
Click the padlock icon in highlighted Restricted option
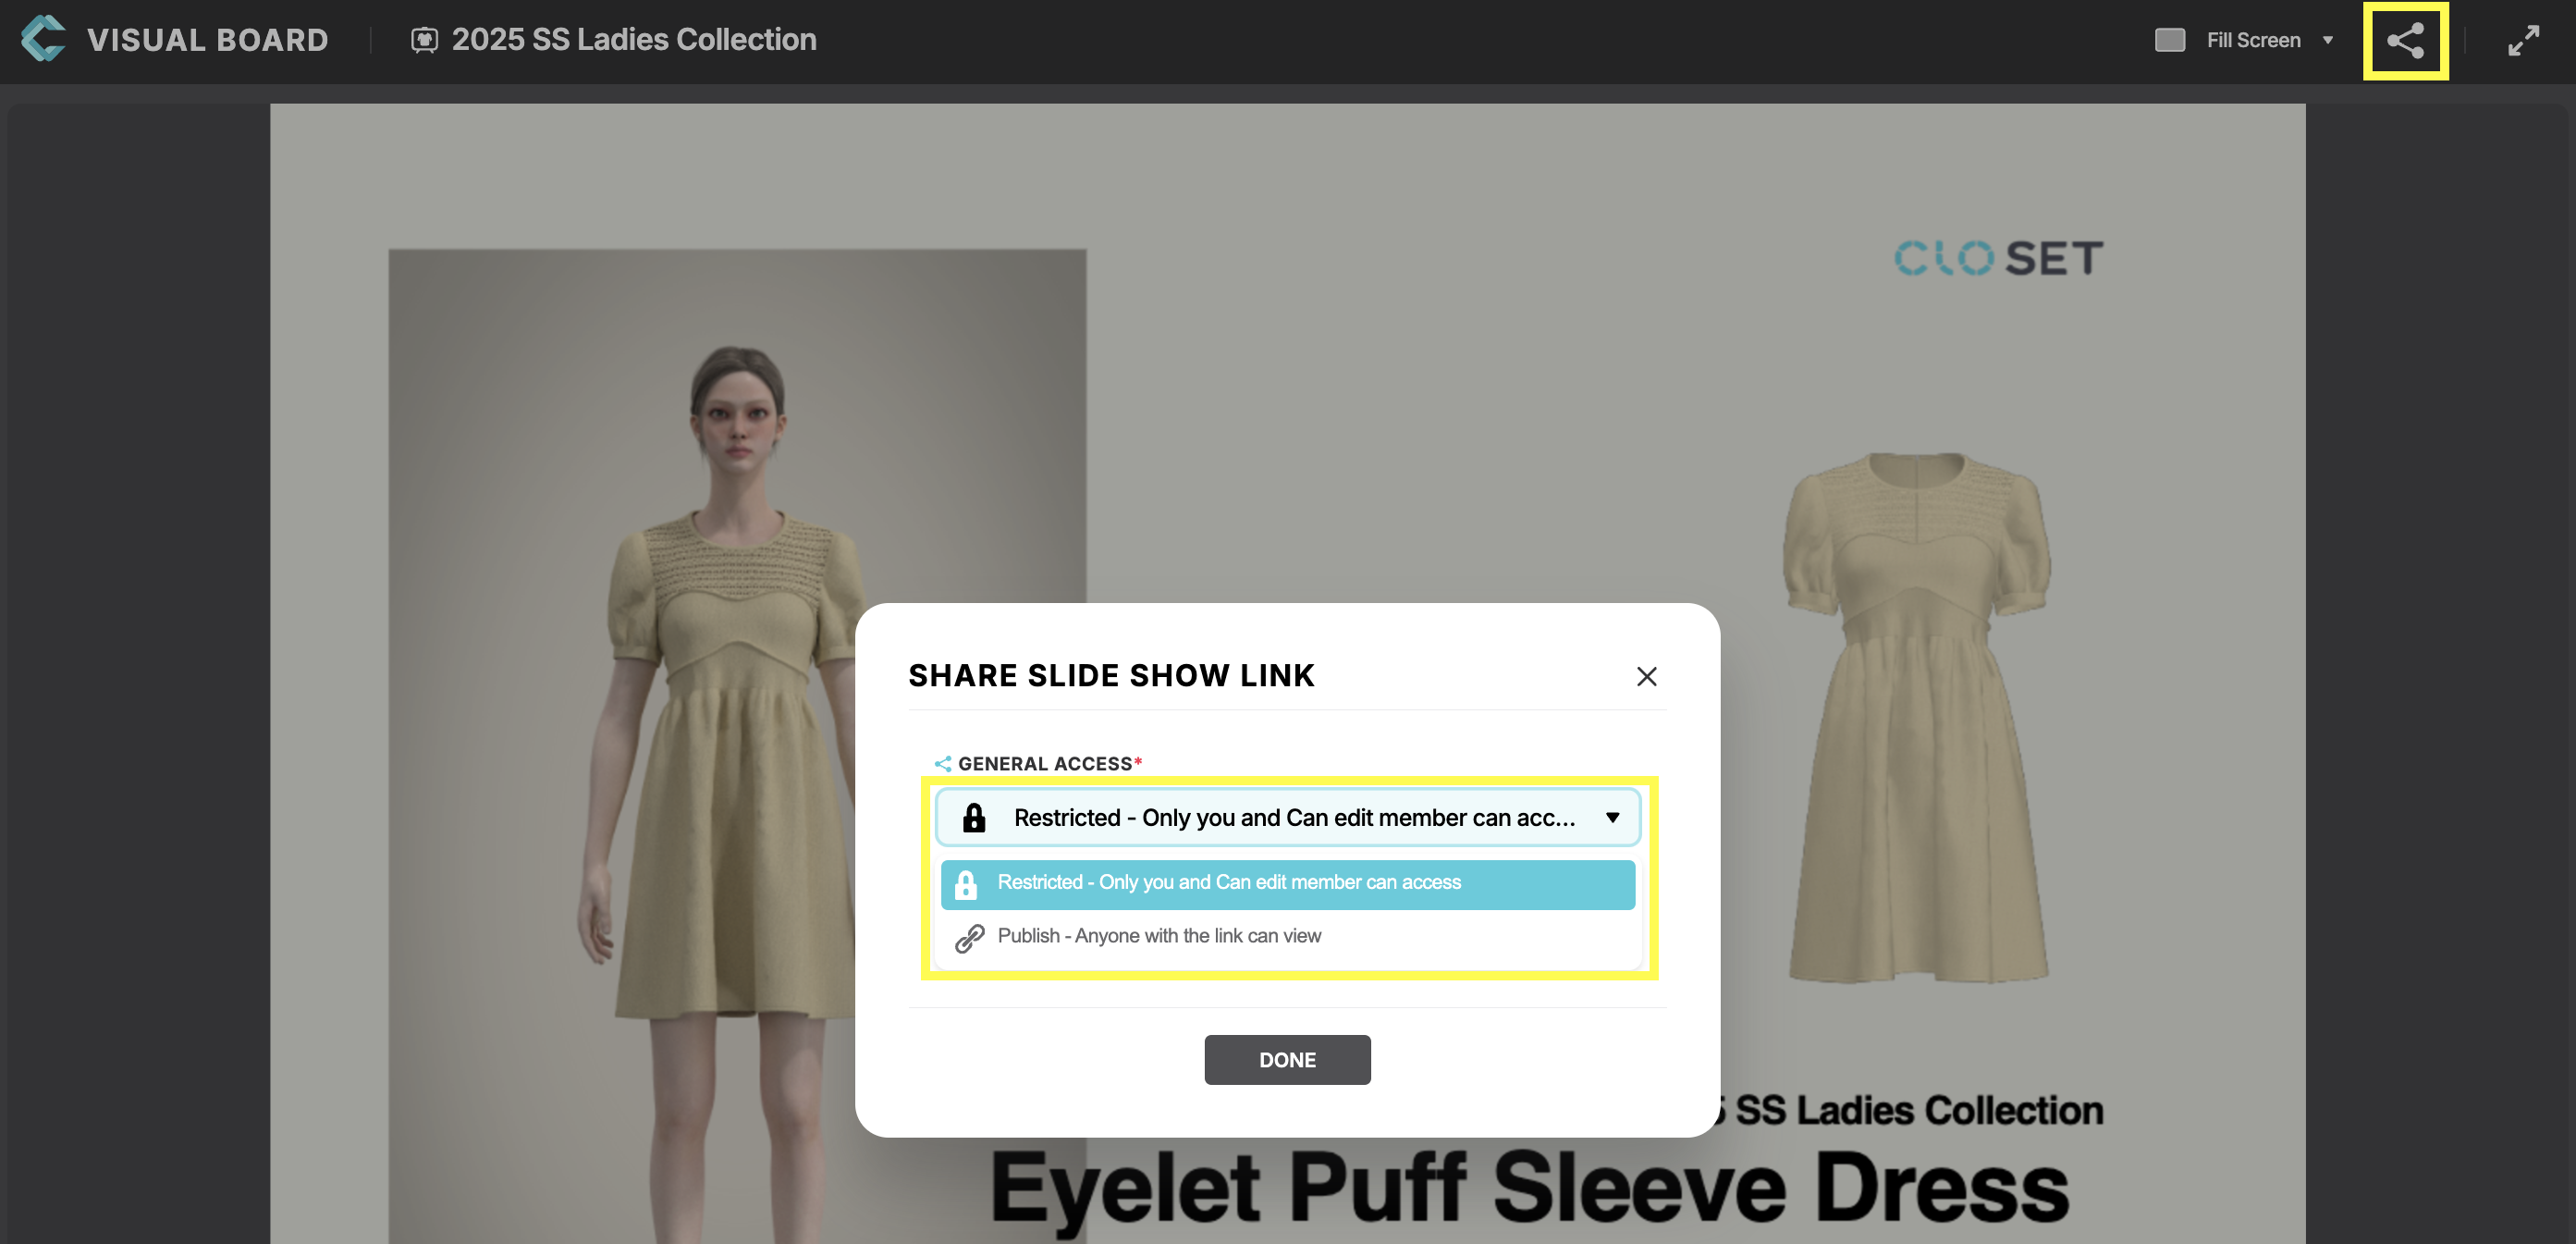tap(965, 884)
